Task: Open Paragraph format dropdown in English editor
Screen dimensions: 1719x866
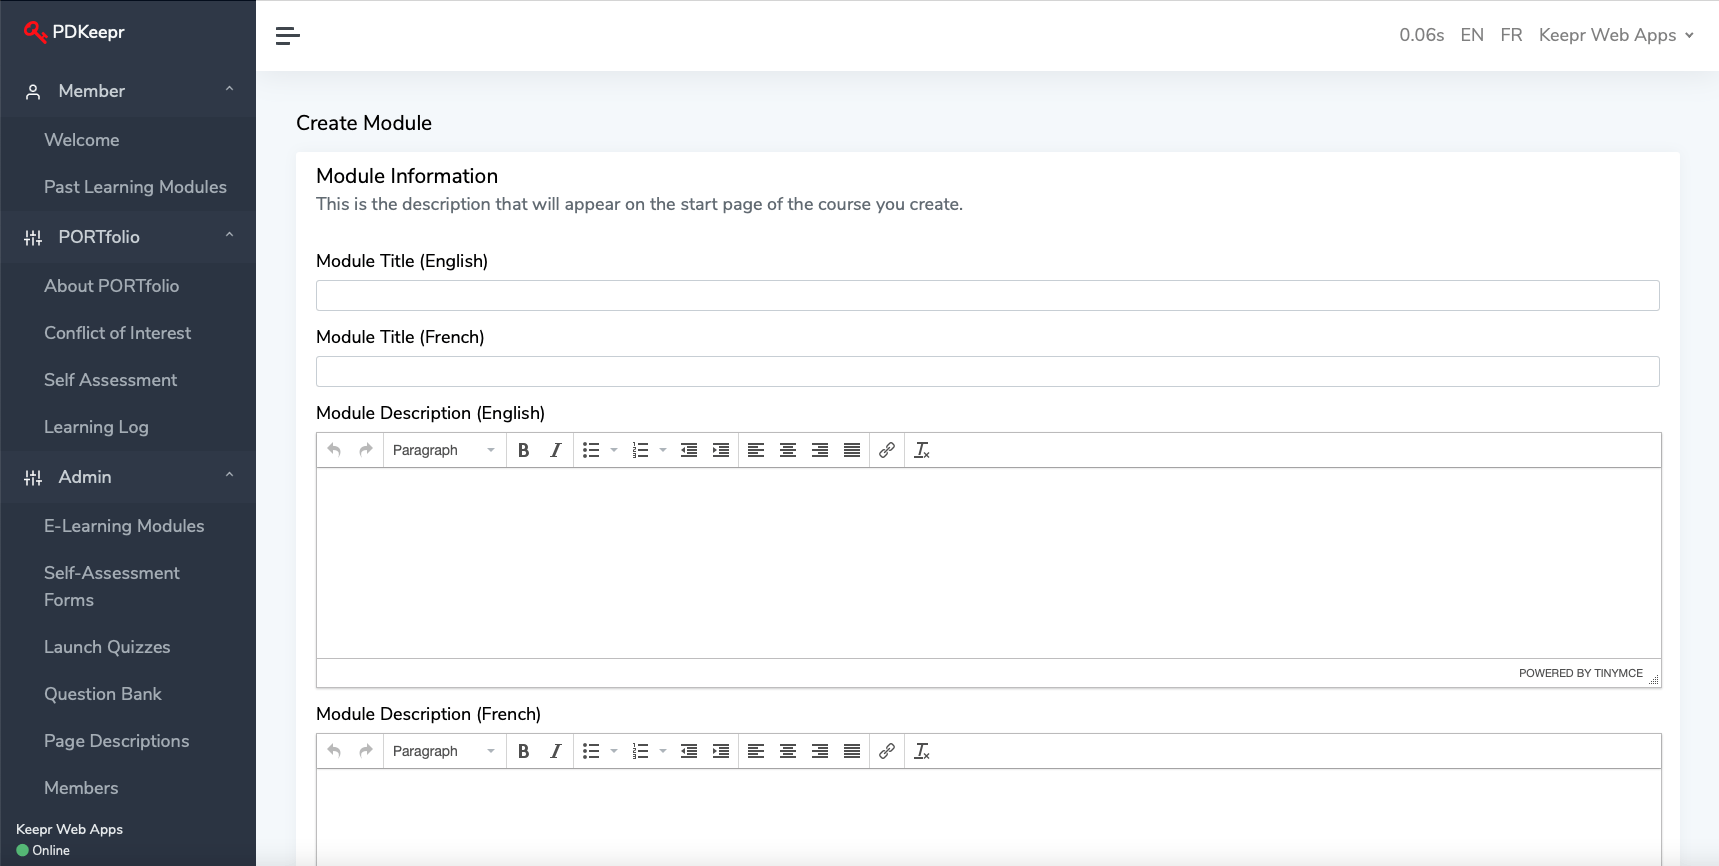Action: click(x=443, y=450)
